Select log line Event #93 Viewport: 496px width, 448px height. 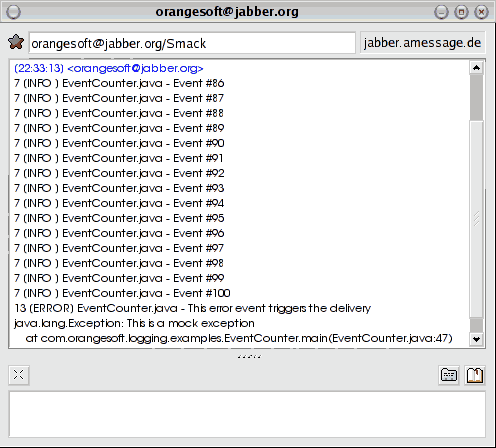click(119, 188)
